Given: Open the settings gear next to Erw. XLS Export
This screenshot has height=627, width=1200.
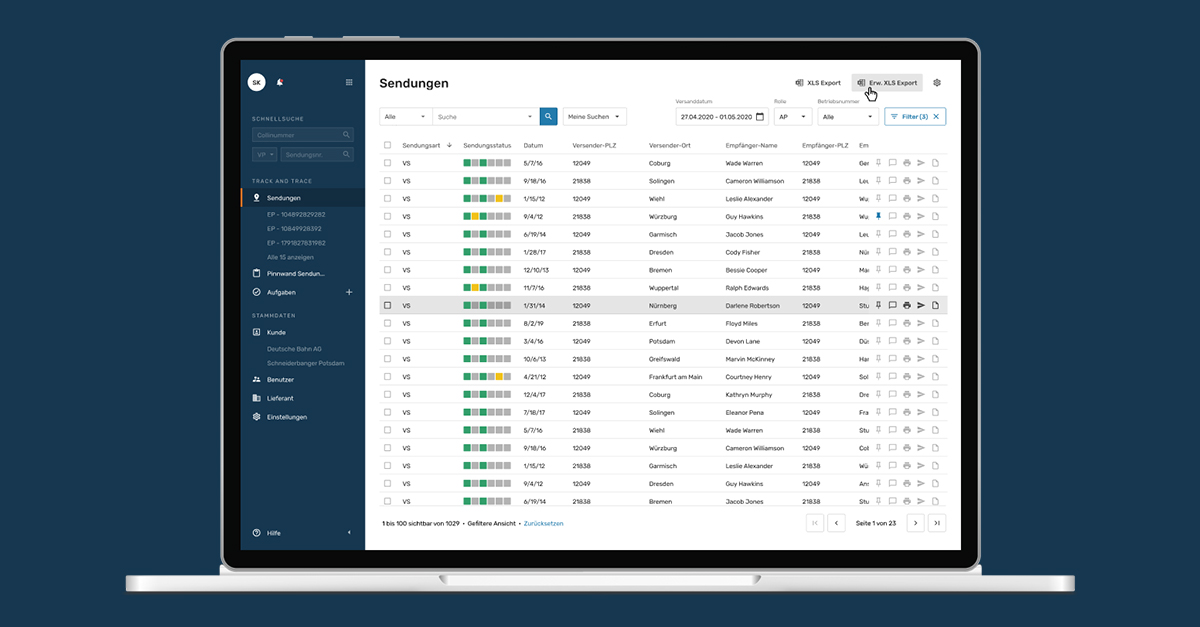Looking at the screenshot, I should 936,82.
